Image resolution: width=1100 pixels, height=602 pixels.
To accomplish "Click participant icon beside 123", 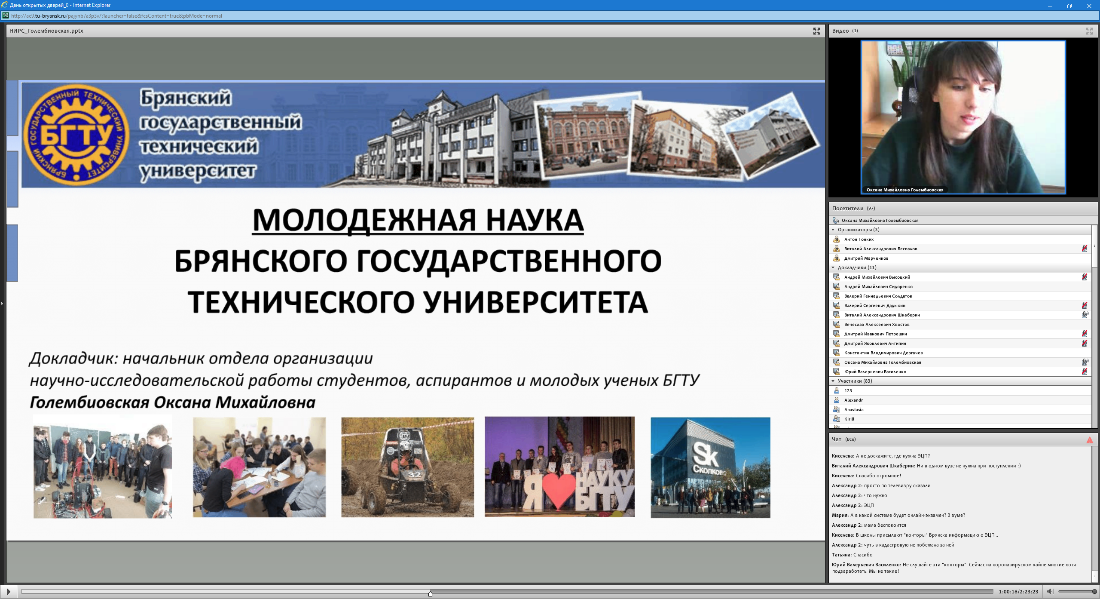I will click(836, 391).
